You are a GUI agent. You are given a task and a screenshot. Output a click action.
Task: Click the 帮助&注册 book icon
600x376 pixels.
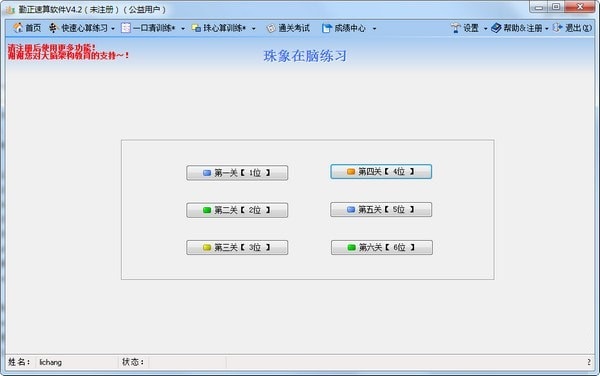[496, 28]
